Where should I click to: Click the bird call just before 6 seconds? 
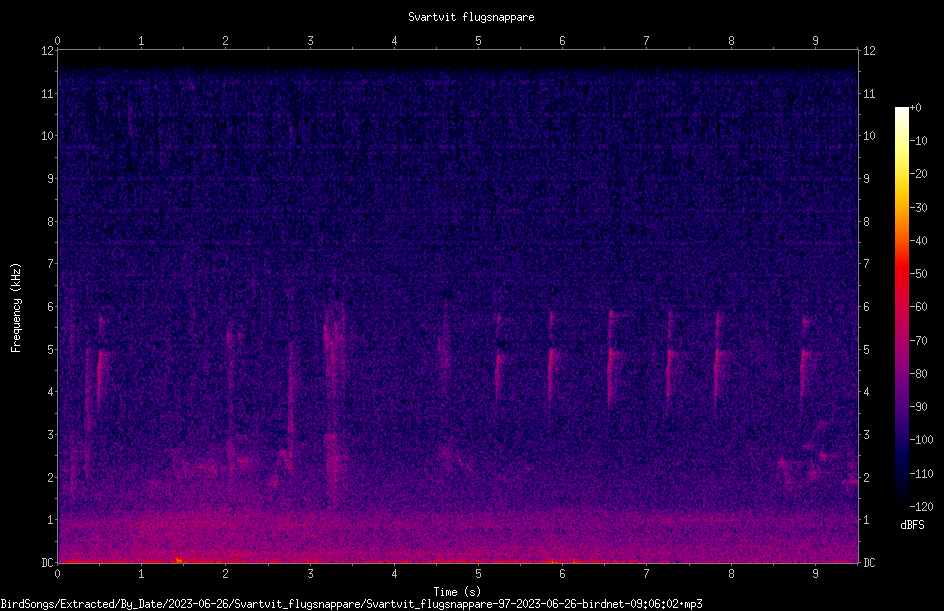click(x=552, y=358)
